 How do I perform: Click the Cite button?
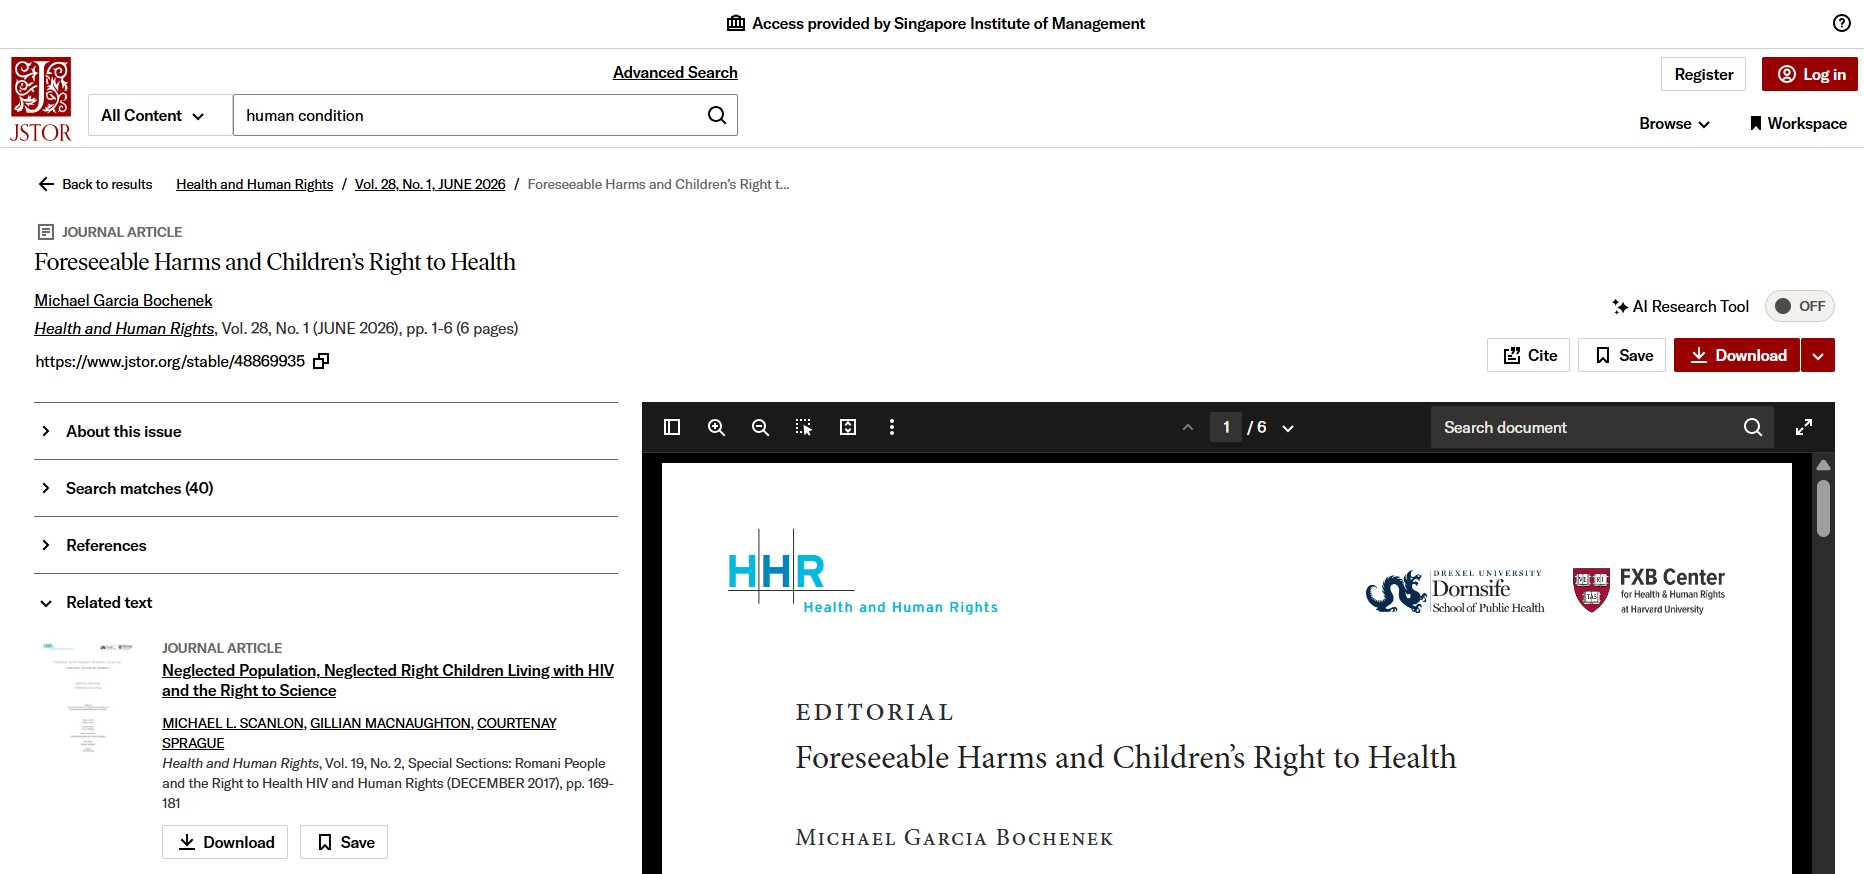(1529, 355)
